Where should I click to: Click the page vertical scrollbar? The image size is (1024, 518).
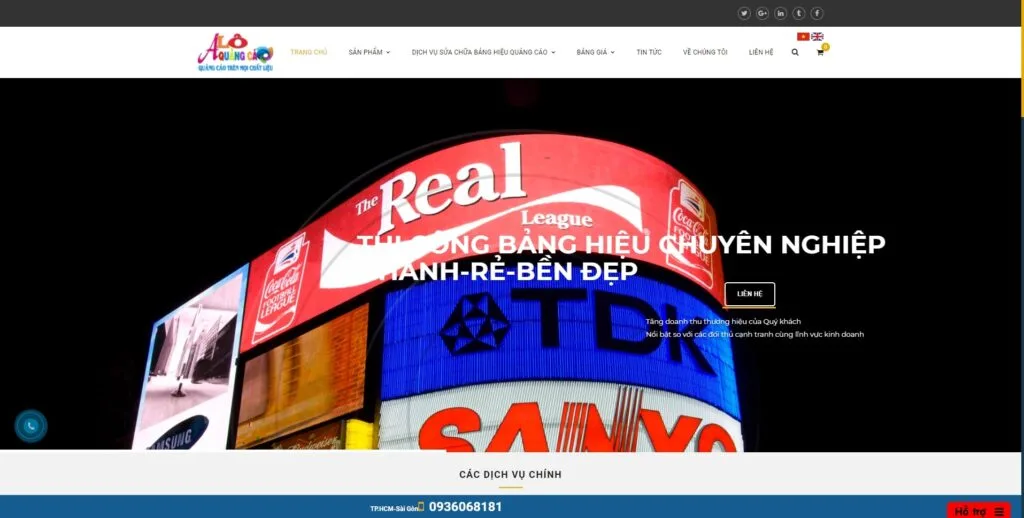pyautogui.click(x=1022, y=59)
